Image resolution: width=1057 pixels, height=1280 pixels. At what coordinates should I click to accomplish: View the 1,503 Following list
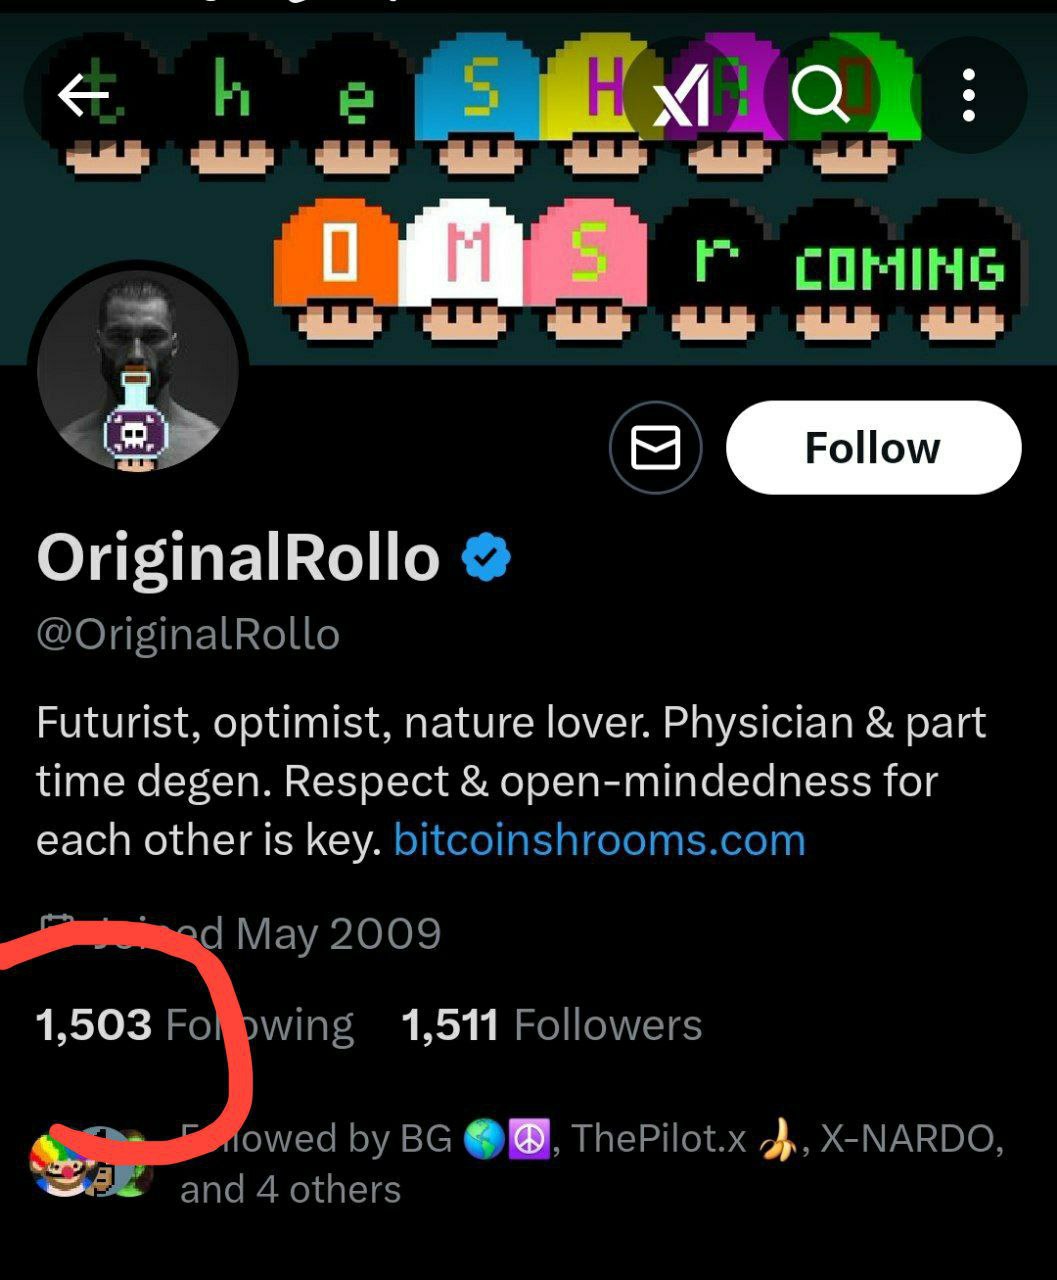(x=195, y=1025)
